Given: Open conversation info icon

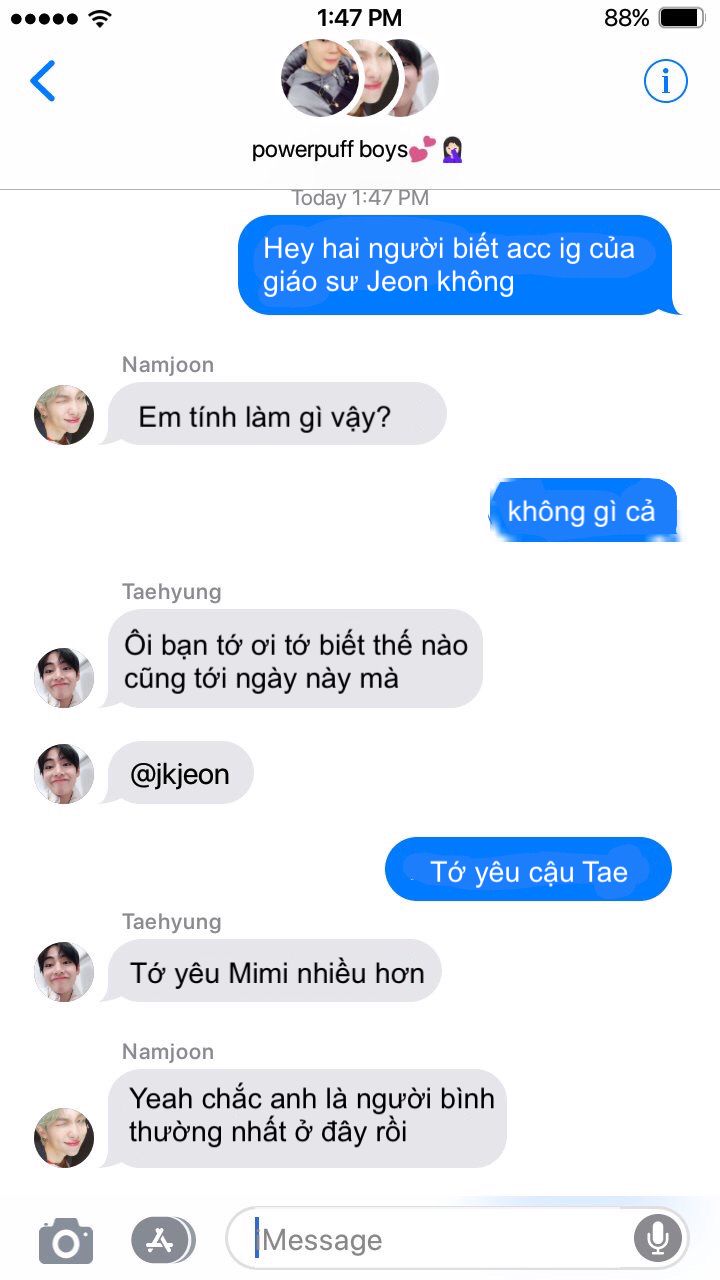Looking at the screenshot, I should click(665, 81).
